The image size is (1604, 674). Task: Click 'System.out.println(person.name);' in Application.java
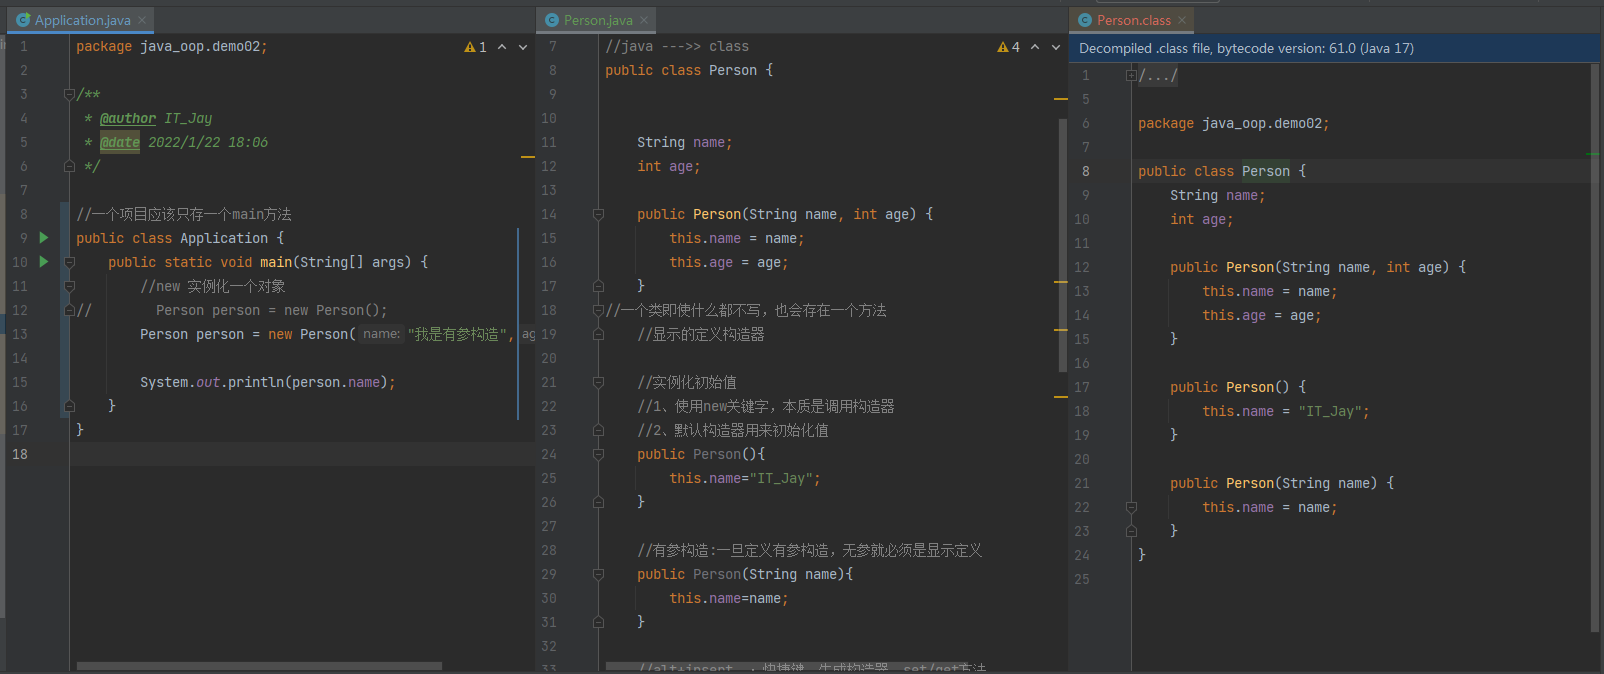(x=268, y=382)
